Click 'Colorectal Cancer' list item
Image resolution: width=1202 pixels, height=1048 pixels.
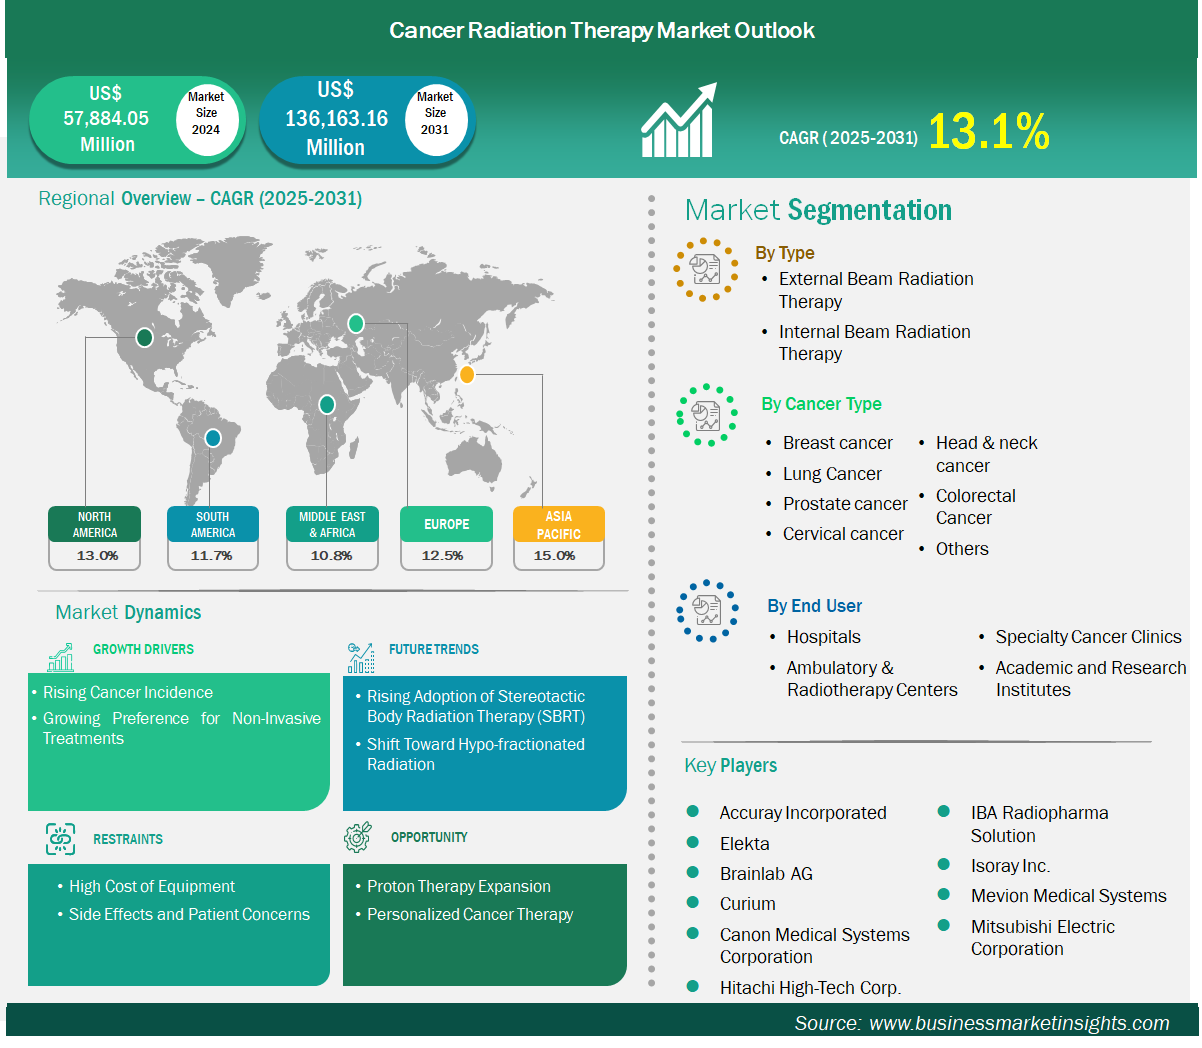[976, 506]
